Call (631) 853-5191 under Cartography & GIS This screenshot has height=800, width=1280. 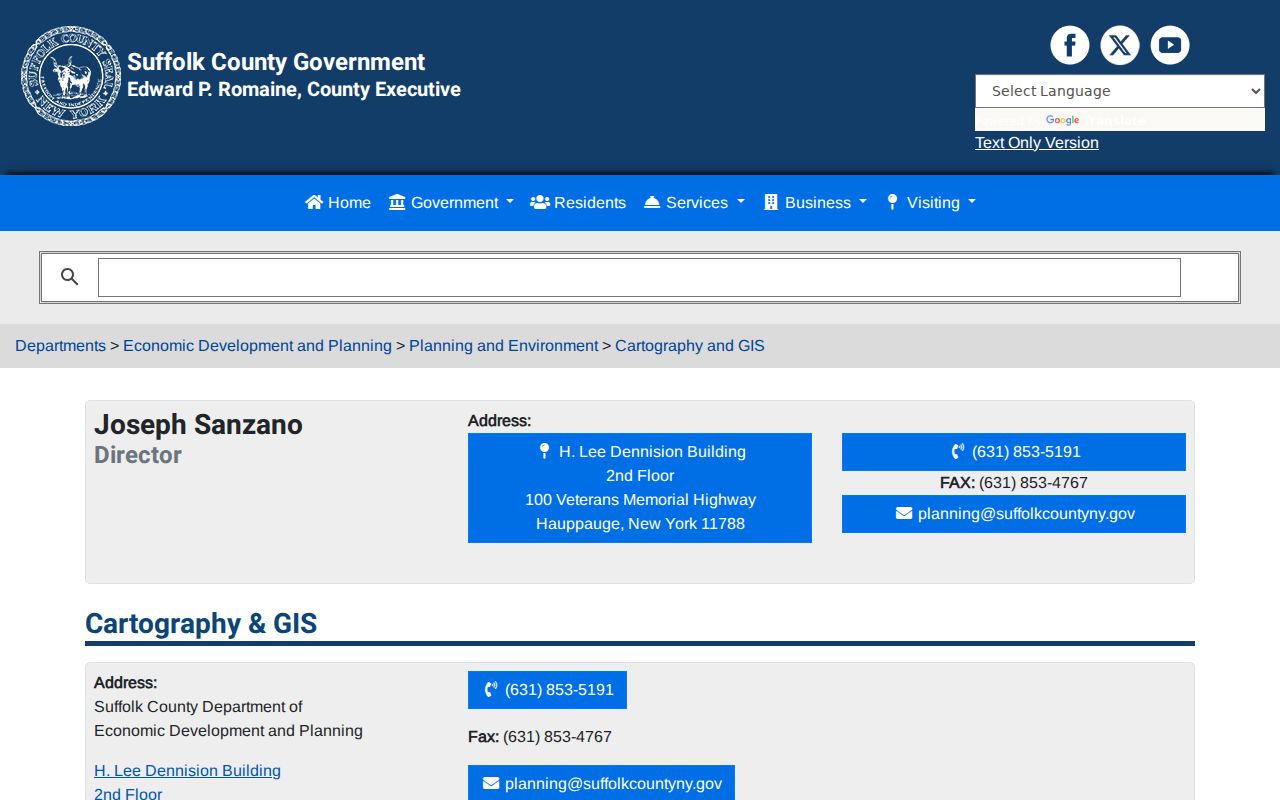coord(547,690)
